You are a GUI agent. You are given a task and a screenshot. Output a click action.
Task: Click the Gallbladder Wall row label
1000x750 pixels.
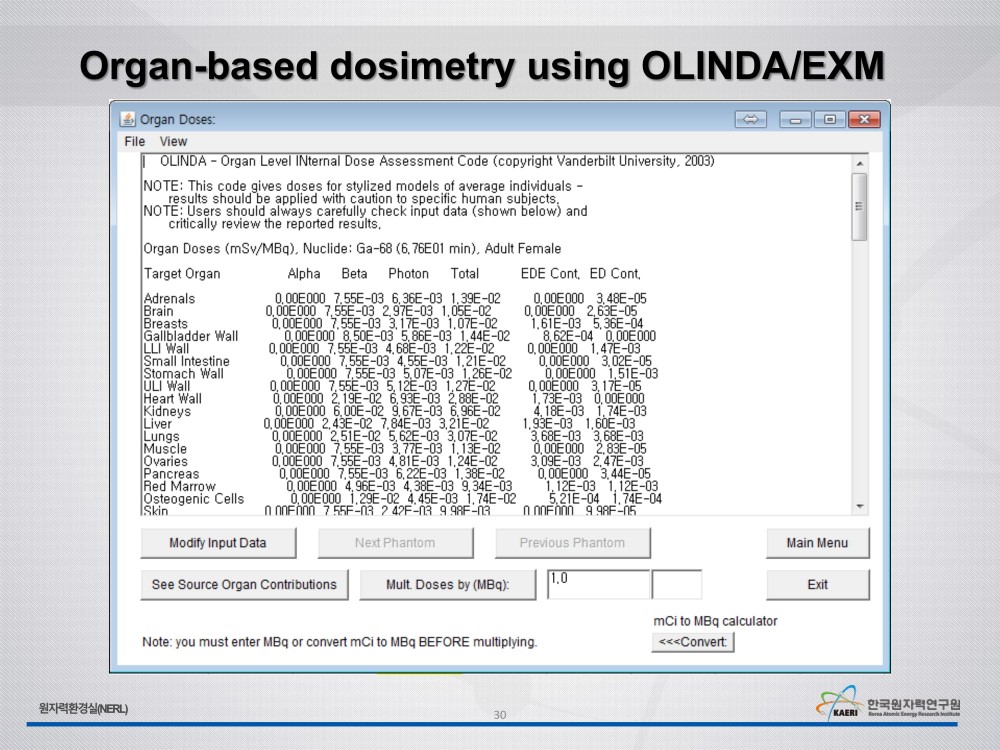[x=191, y=336]
